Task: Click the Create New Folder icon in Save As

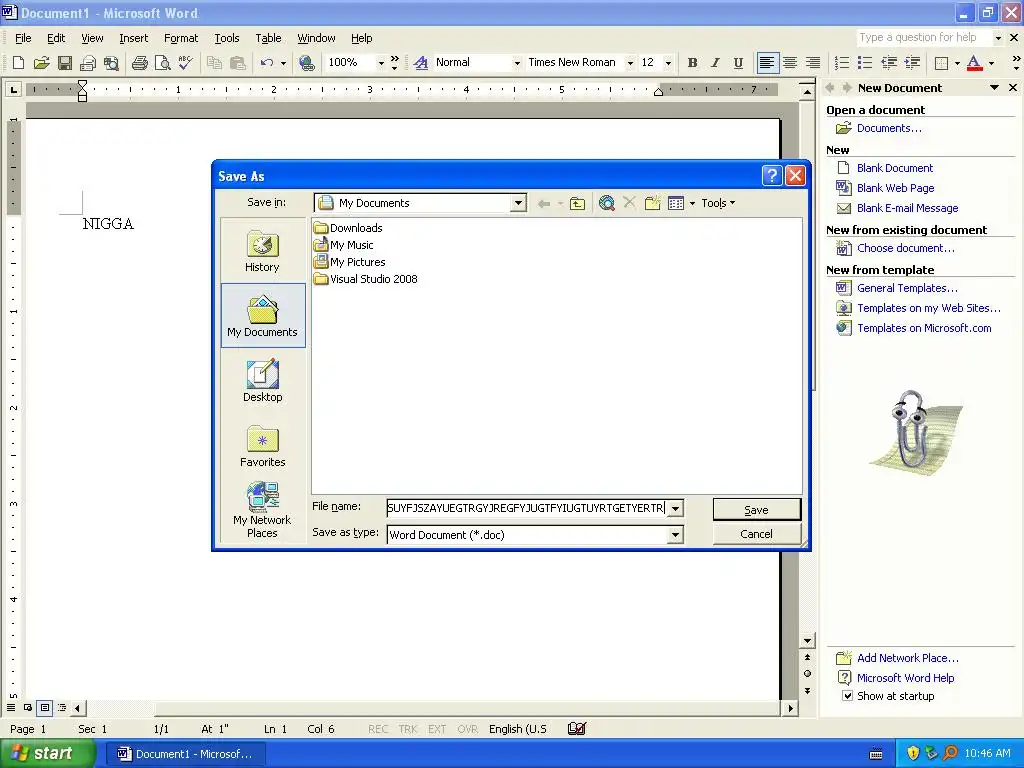Action: click(x=652, y=203)
